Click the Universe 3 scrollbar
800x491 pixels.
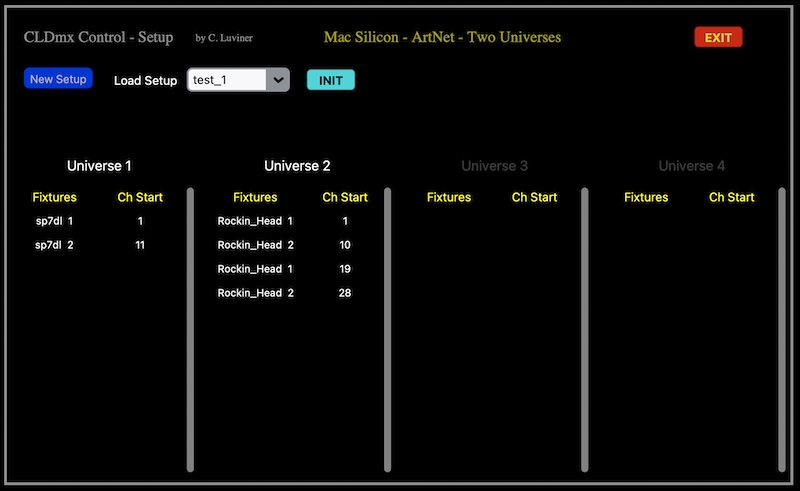(x=585, y=330)
